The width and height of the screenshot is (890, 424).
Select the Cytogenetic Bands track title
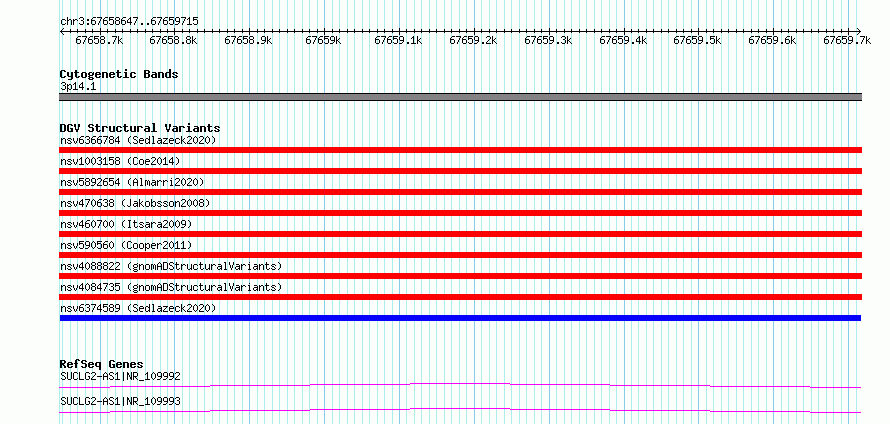tap(119, 74)
